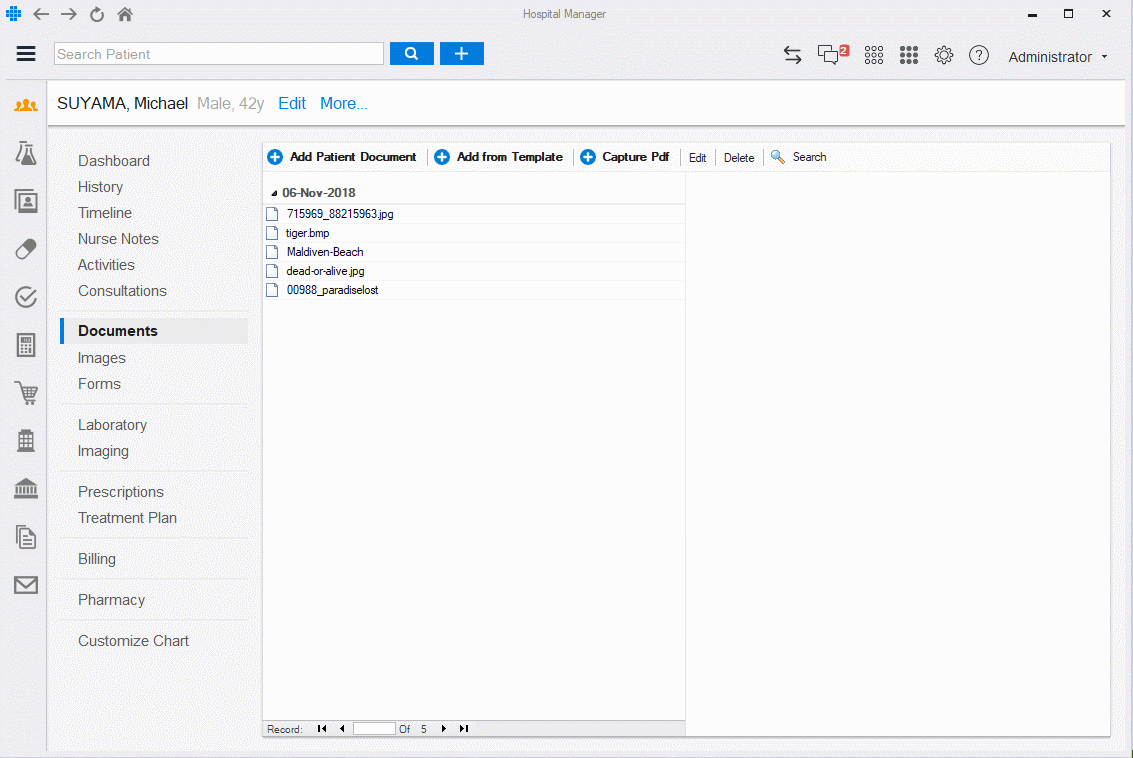Click the Search Patient input field
The image size is (1133, 758).
tap(219, 54)
